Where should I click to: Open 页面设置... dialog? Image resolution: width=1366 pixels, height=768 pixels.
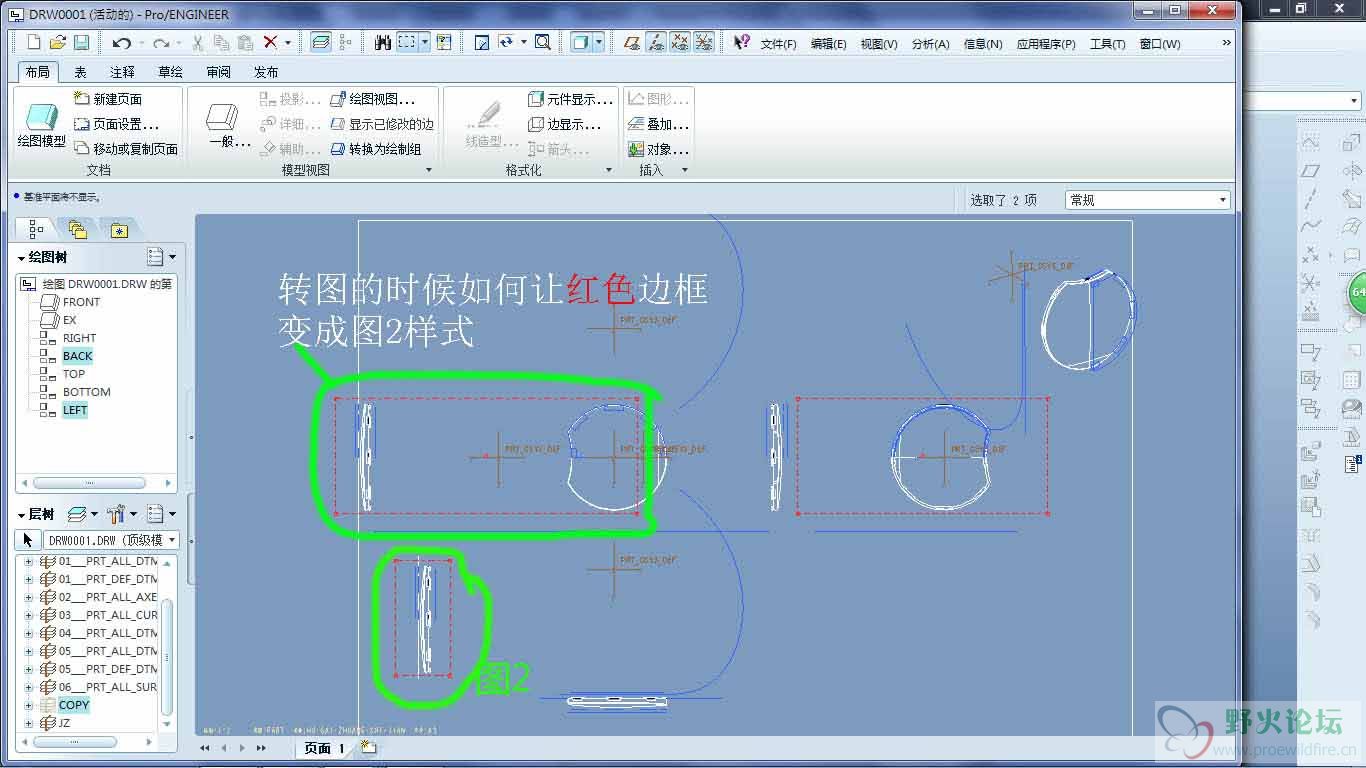click(117, 124)
